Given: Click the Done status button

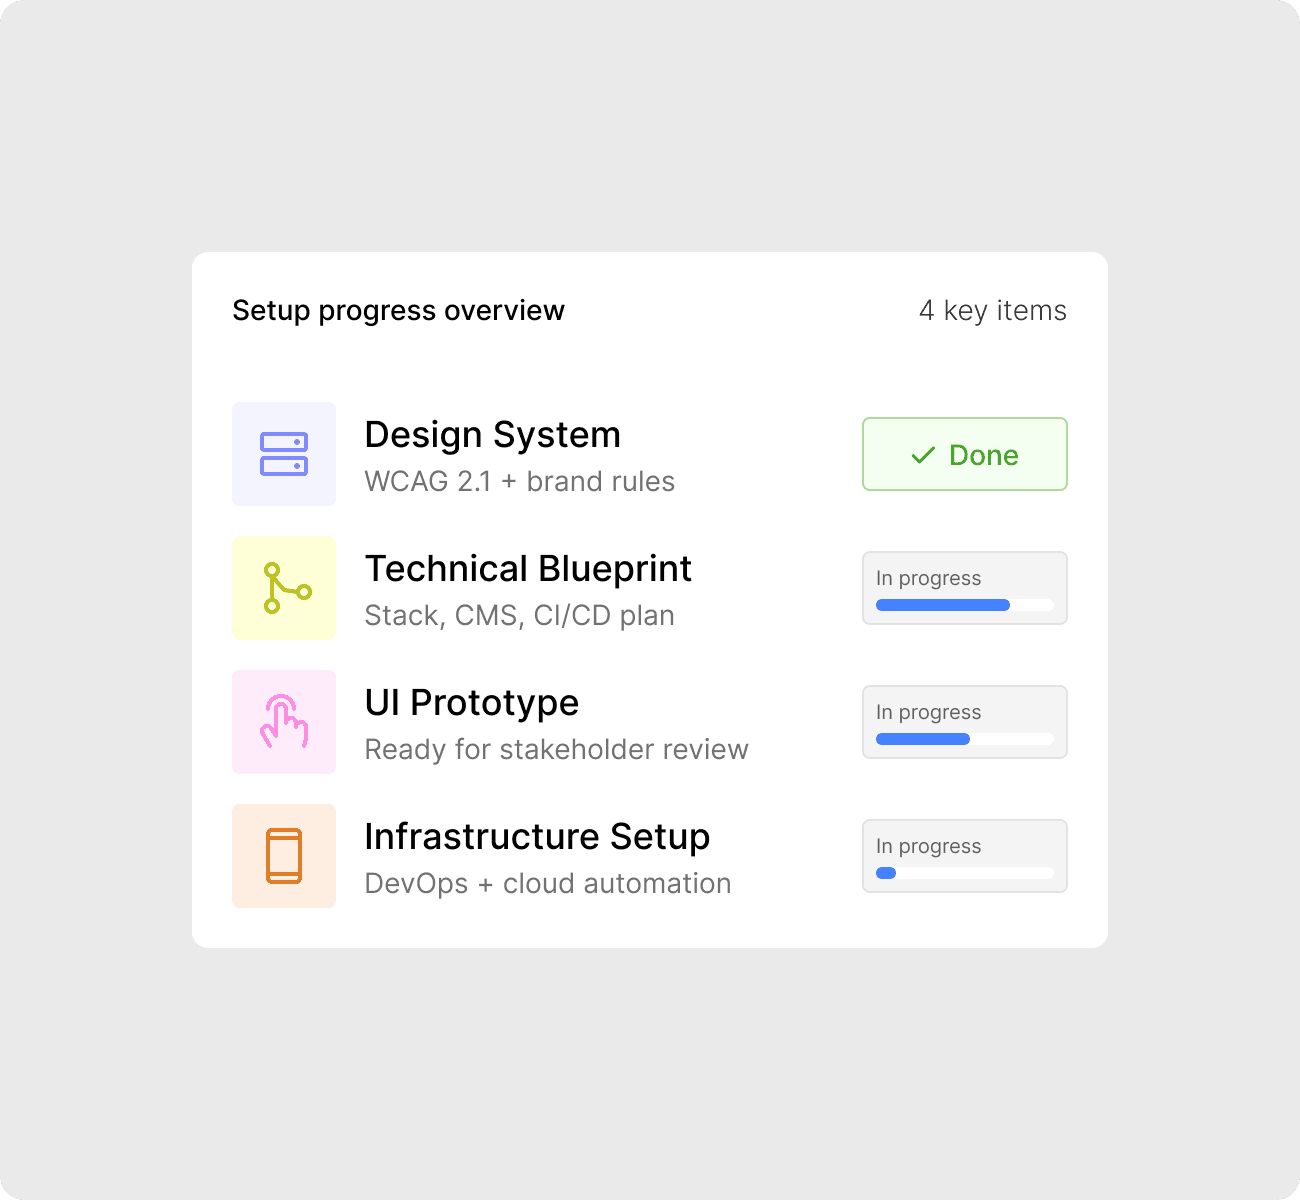Looking at the screenshot, I should point(965,454).
